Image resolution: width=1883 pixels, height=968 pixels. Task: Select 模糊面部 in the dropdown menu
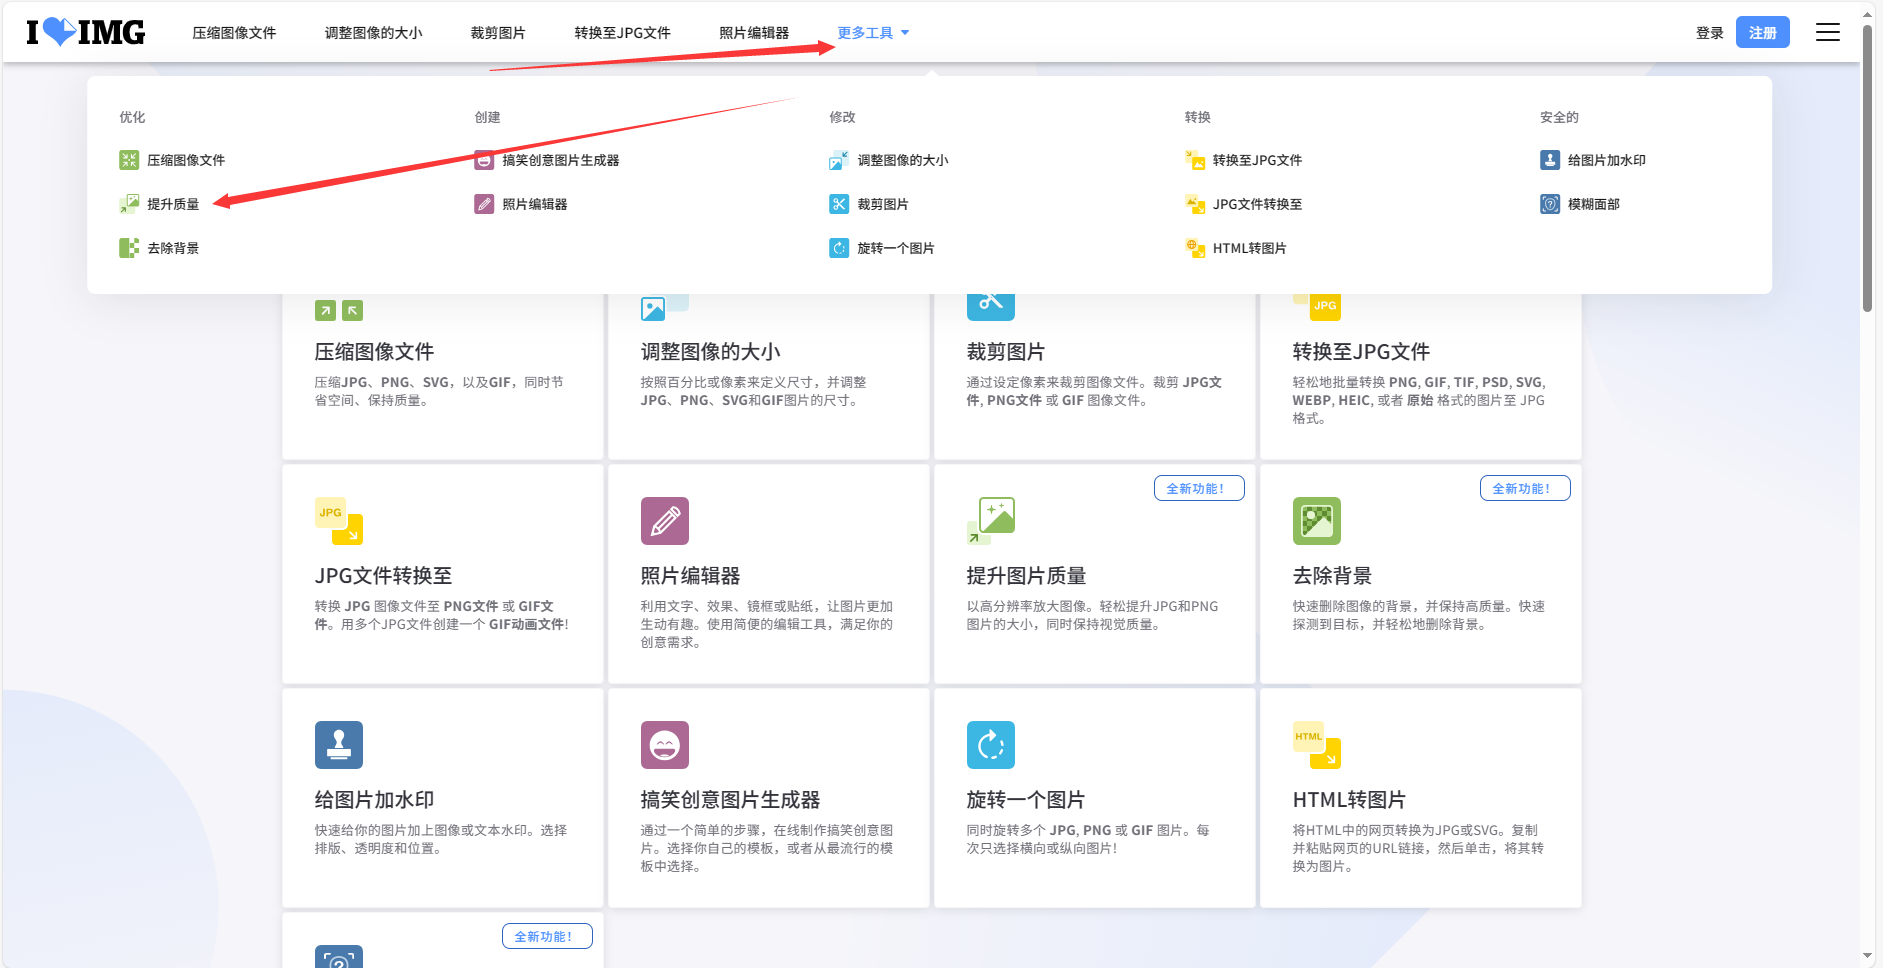pyautogui.click(x=1594, y=204)
